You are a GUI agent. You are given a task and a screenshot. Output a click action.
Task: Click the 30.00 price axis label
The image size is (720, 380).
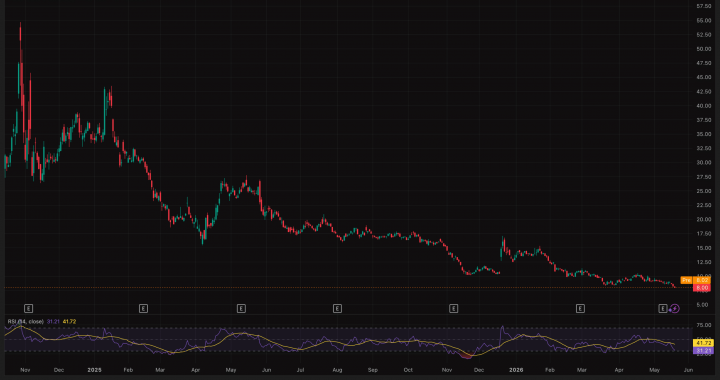point(704,163)
